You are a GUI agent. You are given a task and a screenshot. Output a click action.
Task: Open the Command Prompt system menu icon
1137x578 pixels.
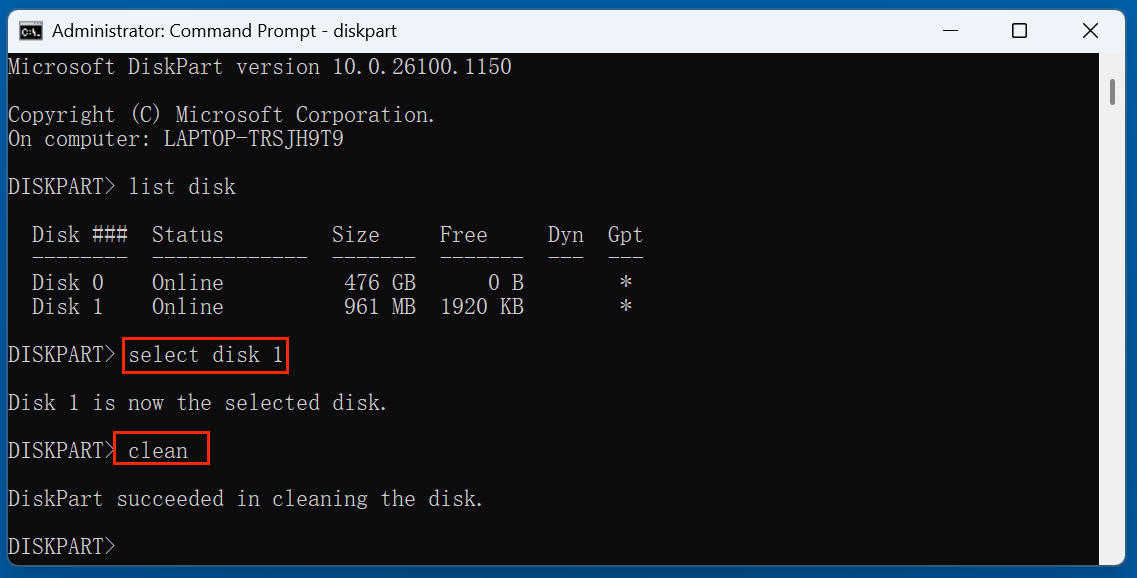[x=29, y=30]
